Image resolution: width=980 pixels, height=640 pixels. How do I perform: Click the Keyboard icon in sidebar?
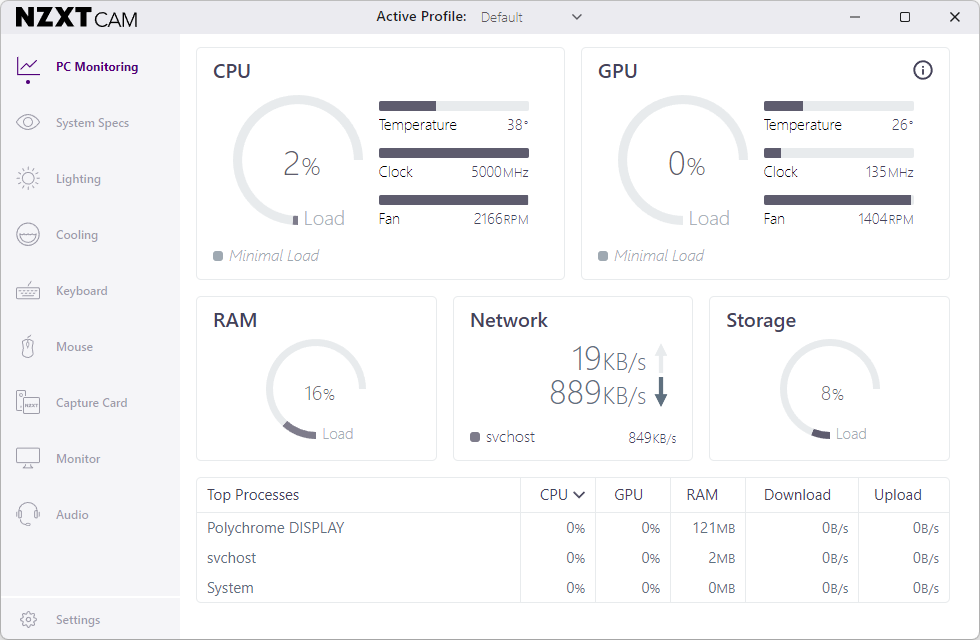tap(28, 291)
